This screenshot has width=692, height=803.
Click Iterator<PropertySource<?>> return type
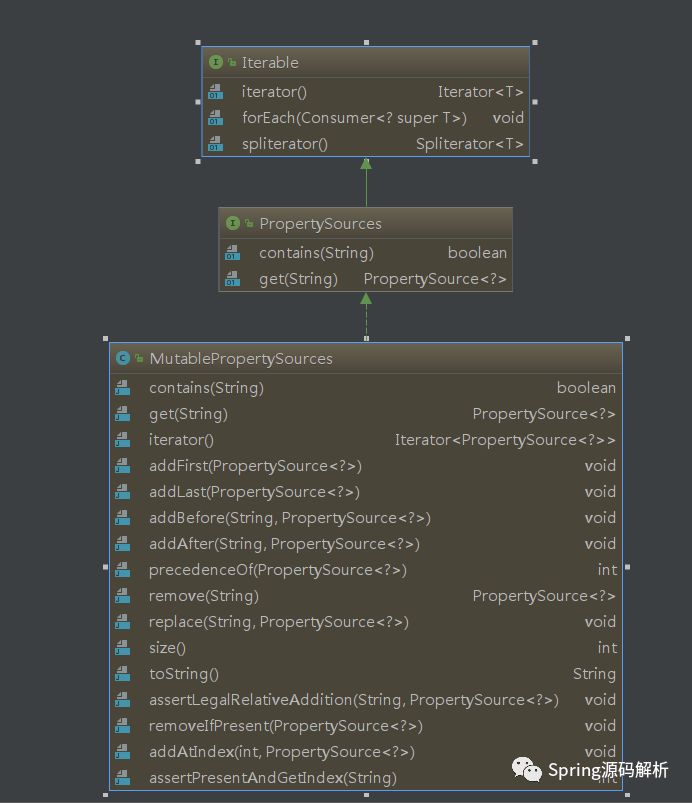point(505,440)
